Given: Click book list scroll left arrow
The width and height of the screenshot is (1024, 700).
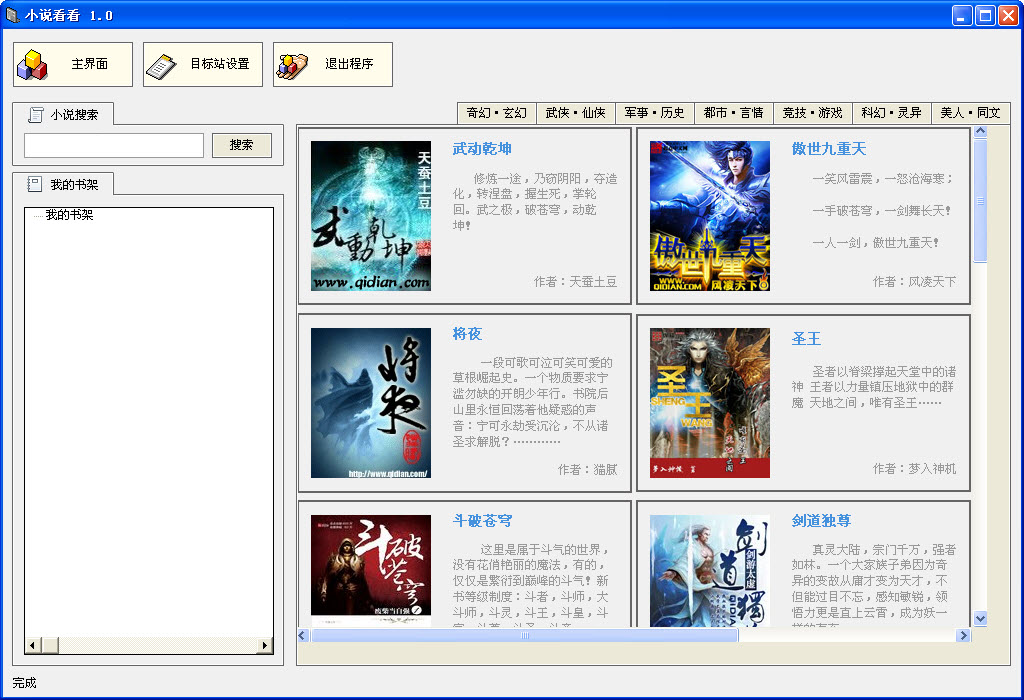Looking at the screenshot, I should click(x=303, y=635).
